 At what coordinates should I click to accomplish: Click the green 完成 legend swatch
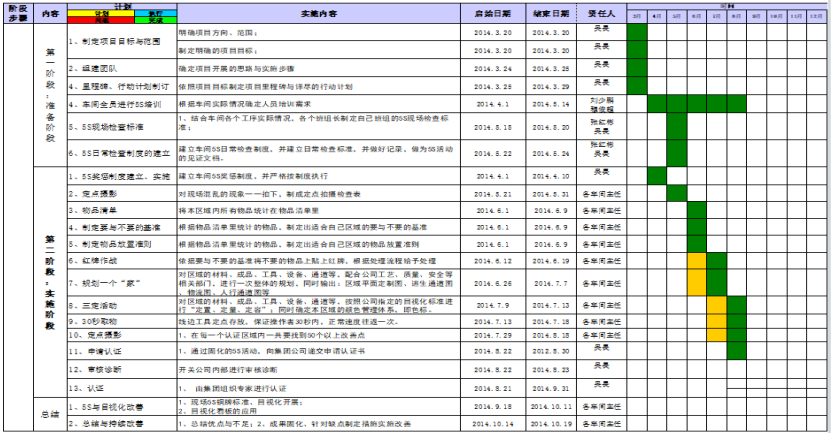154,19
